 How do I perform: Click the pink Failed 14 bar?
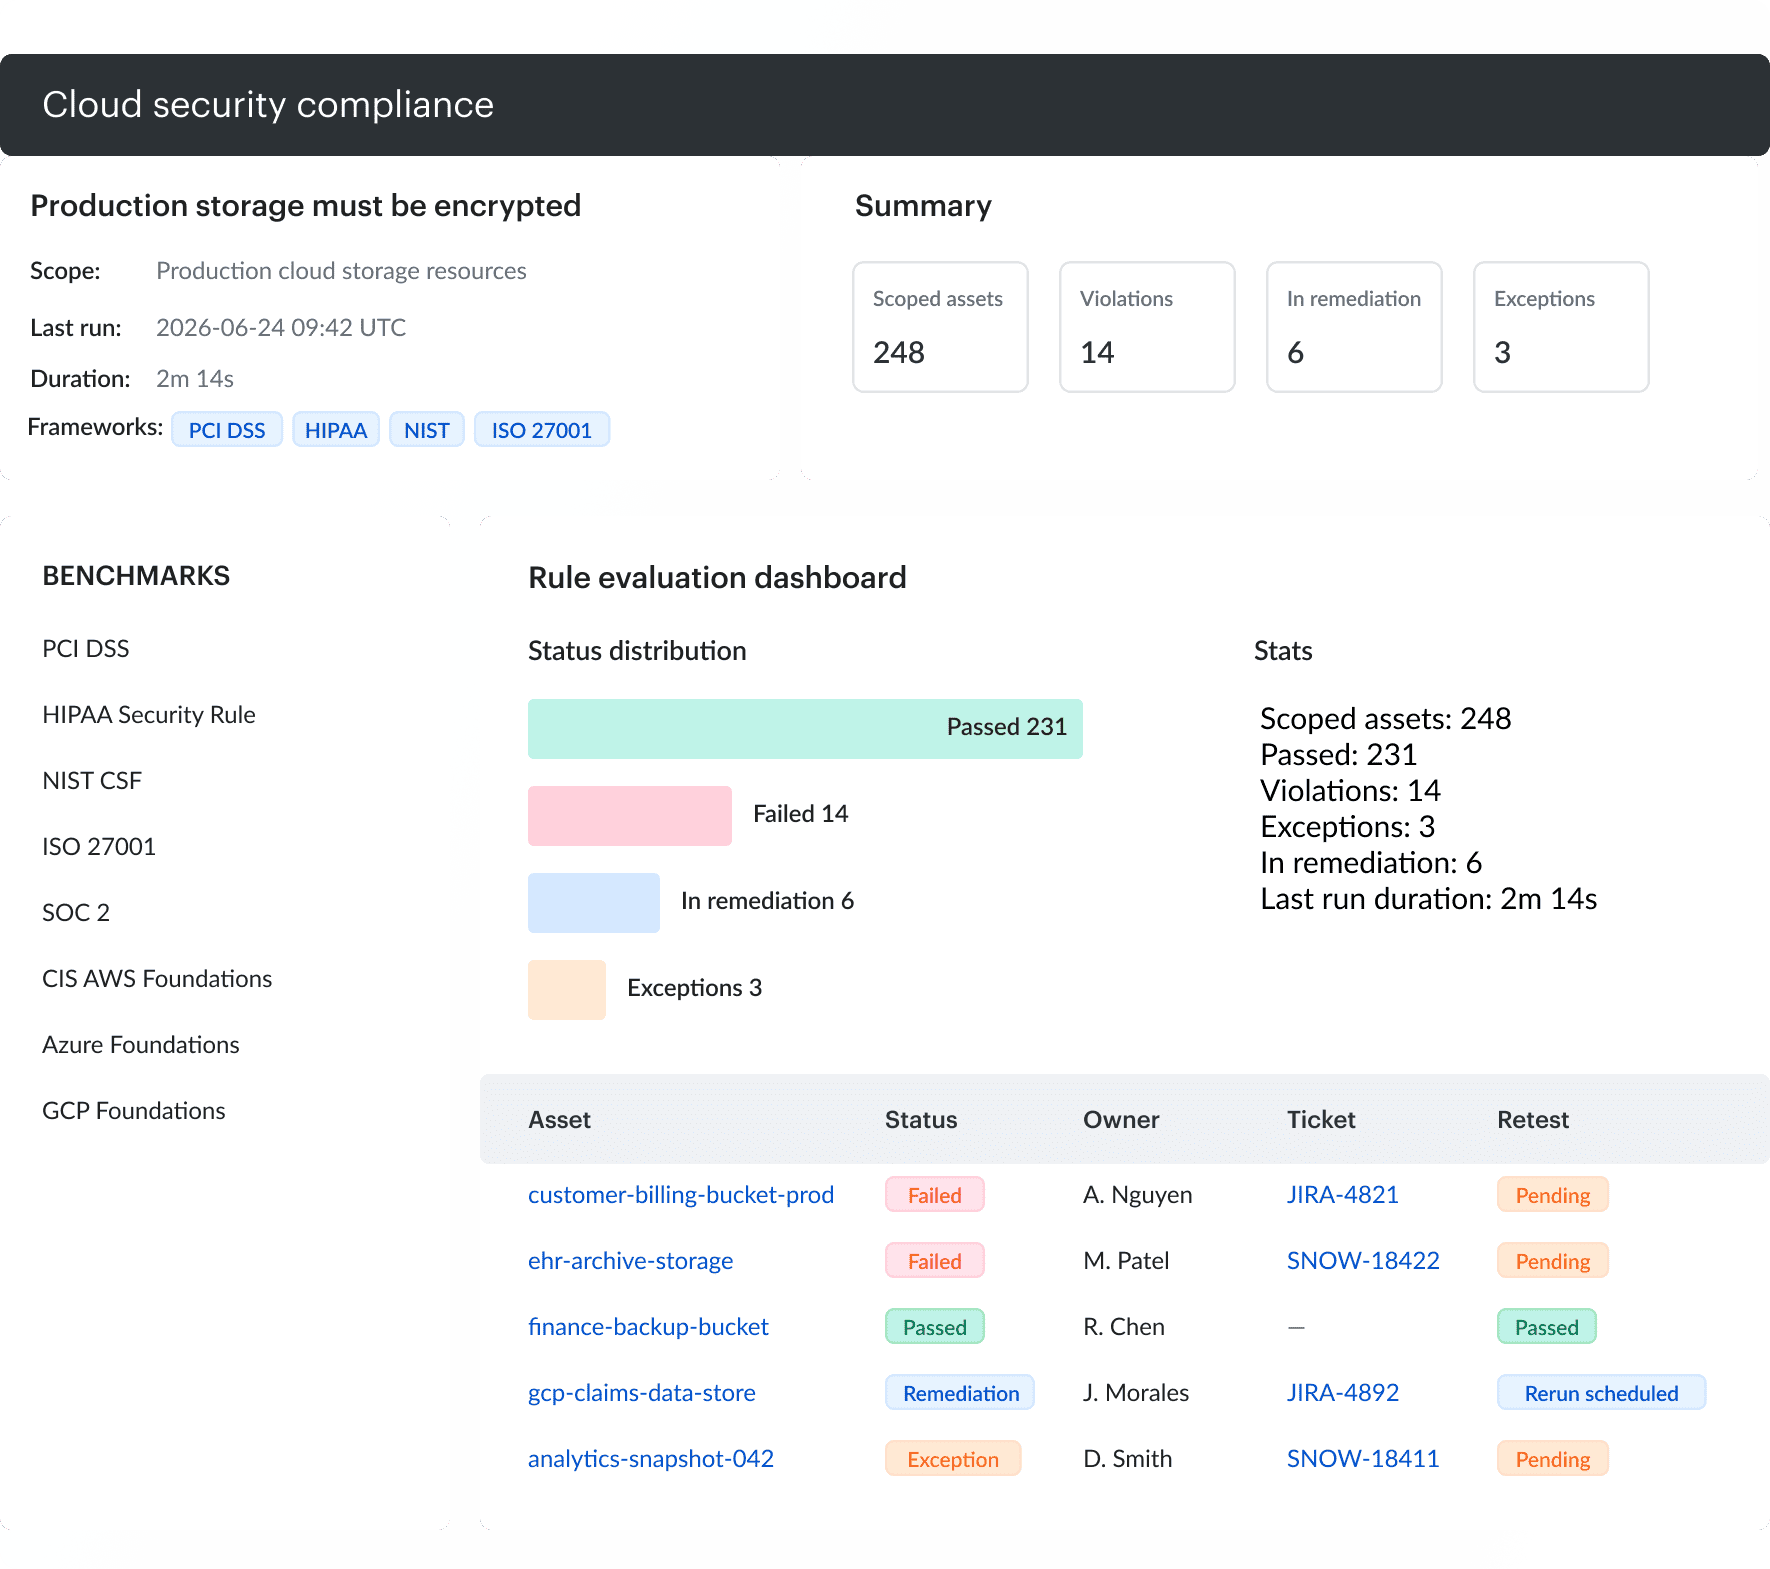[x=630, y=816]
